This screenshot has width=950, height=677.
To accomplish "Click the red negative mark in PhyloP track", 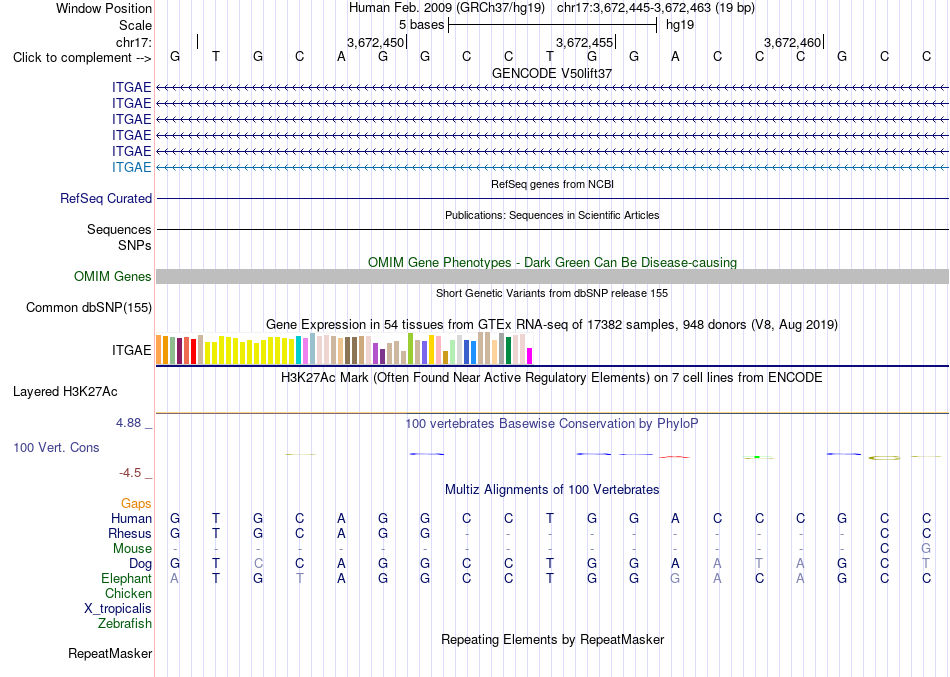I will coord(675,456).
